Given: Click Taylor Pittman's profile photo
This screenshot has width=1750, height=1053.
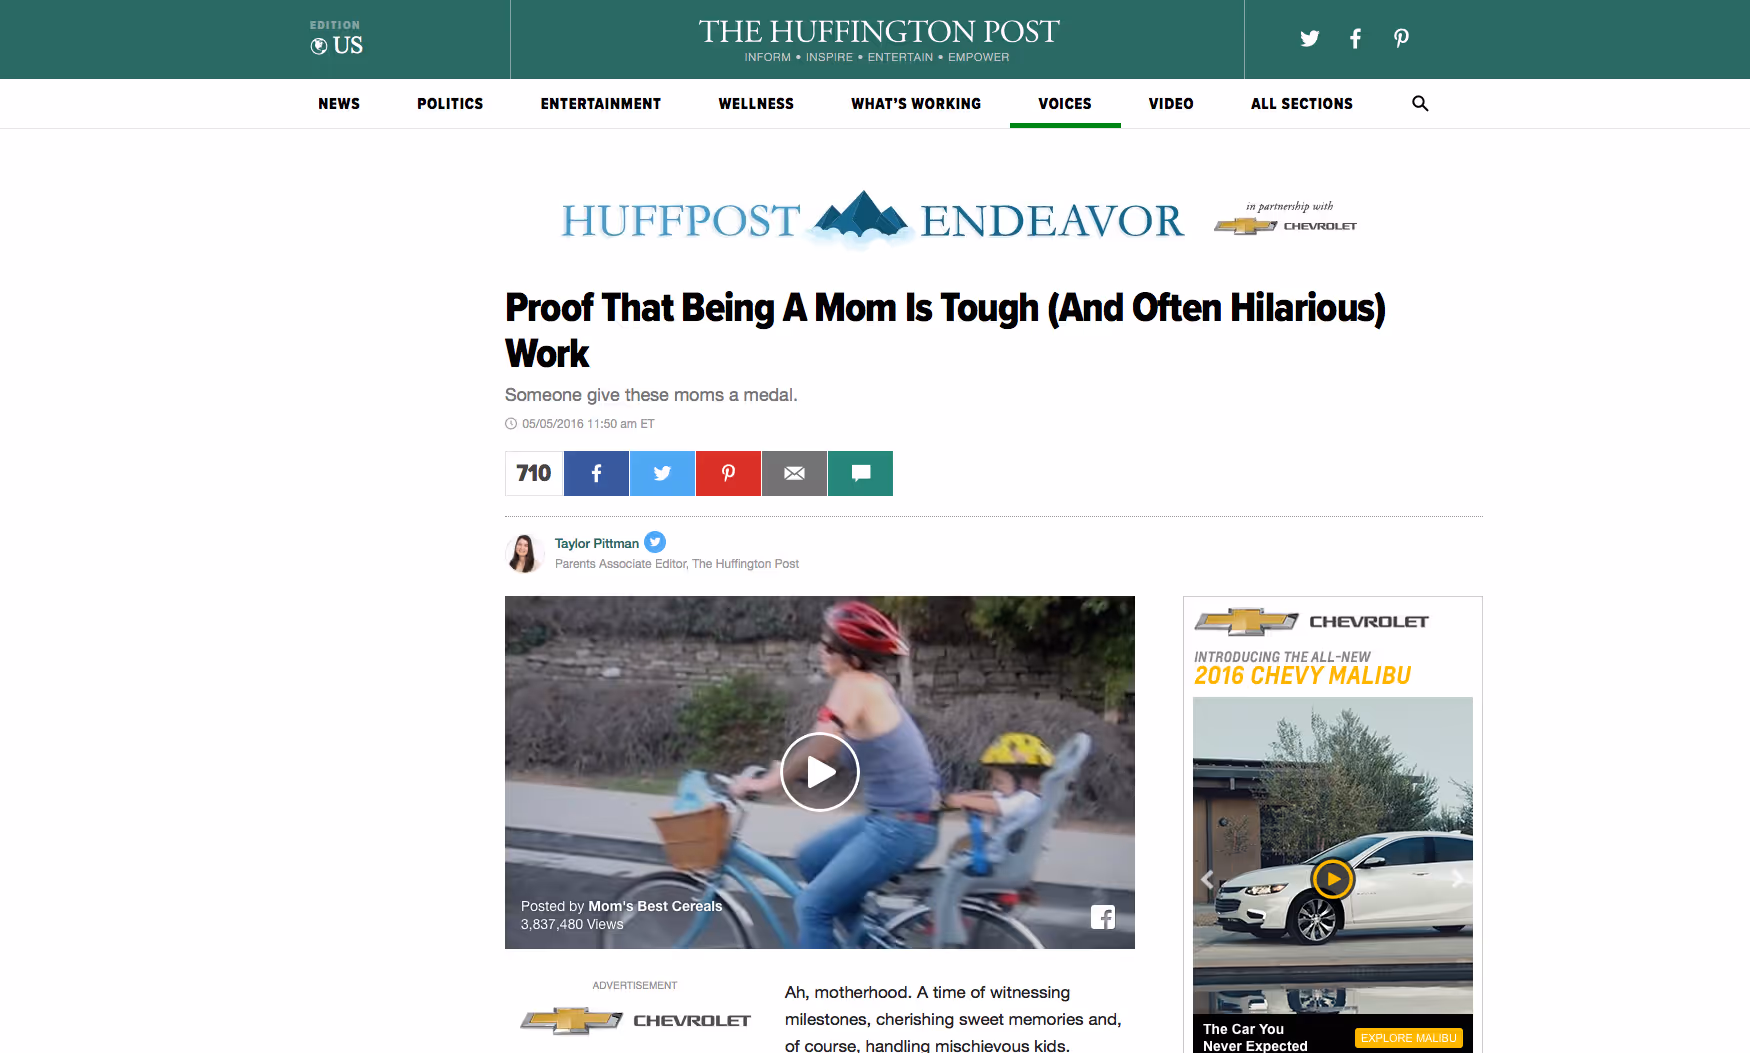Looking at the screenshot, I should coord(524,553).
